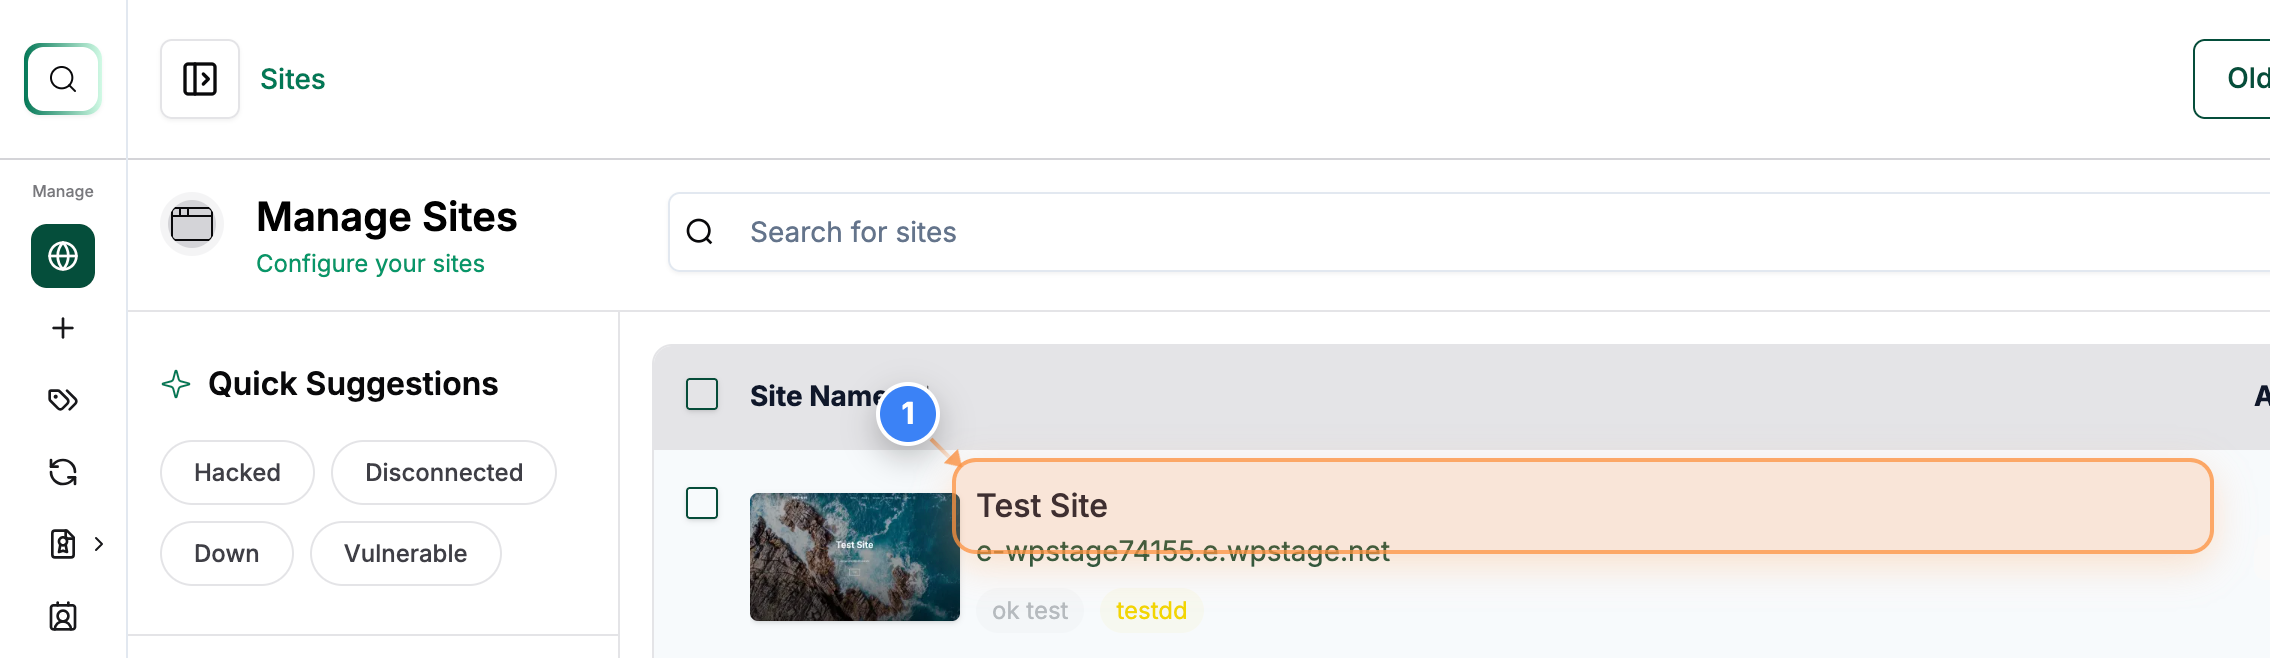Open the Test Site thumbnail preview
This screenshot has height=658, width=2270.
(x=855, y=557)
